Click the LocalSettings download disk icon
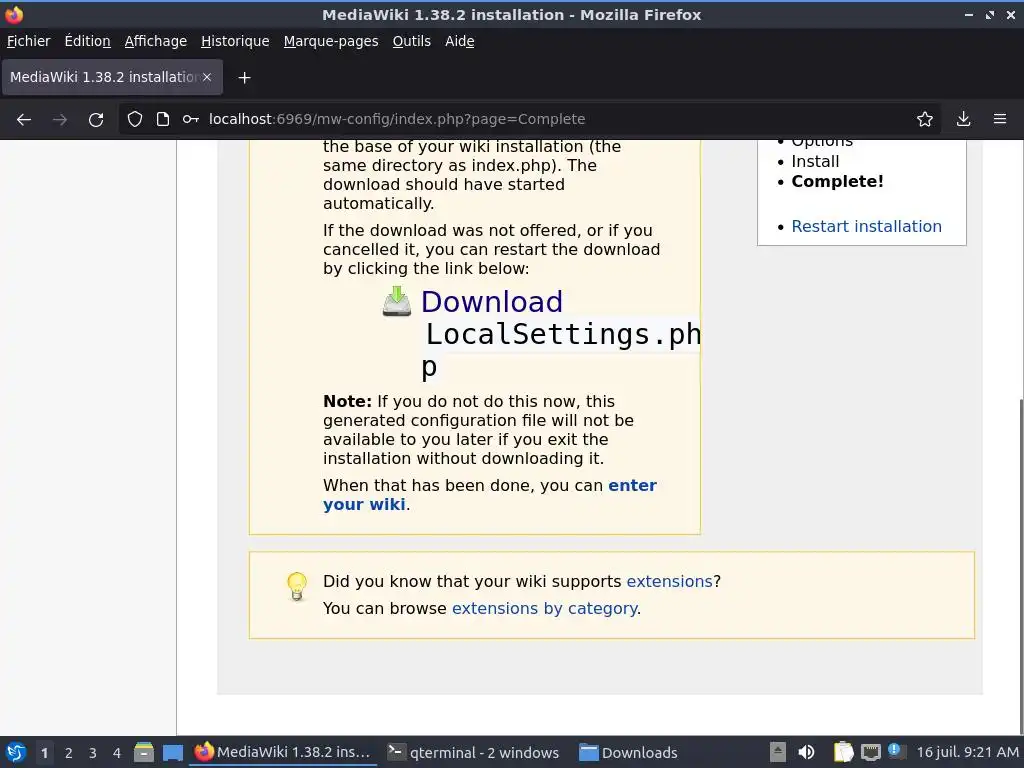This screenshot has height=768, width=1024. 396,302
